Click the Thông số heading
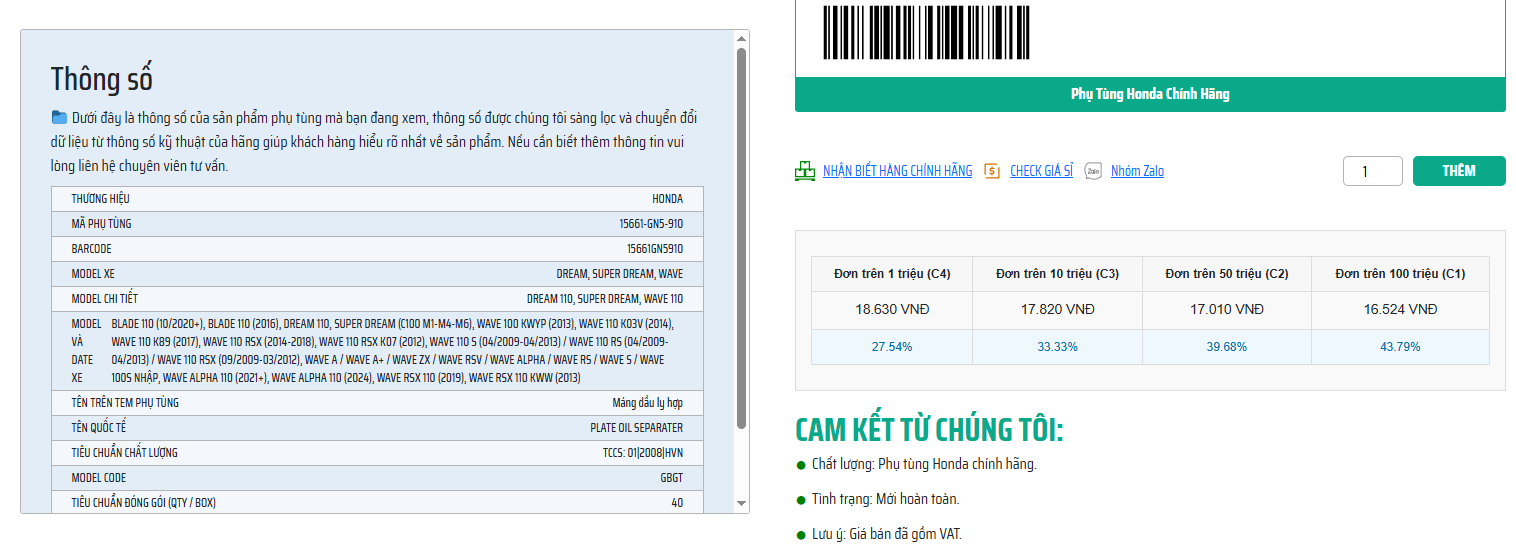Image resolution: width=1516 pixels, height=555 pixels. point(102,78)
